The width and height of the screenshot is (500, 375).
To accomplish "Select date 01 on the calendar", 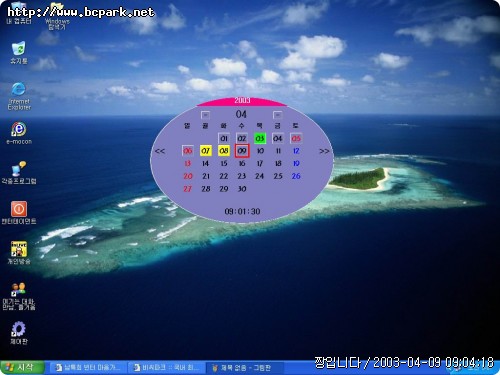I will click(224, 138).
